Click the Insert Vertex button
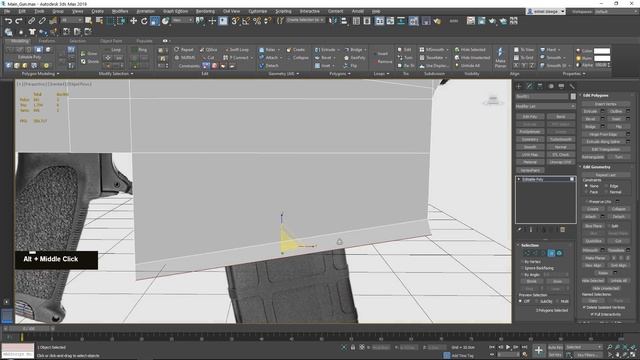The height and width of the screenshot is (360, 640). click(605, 104)
